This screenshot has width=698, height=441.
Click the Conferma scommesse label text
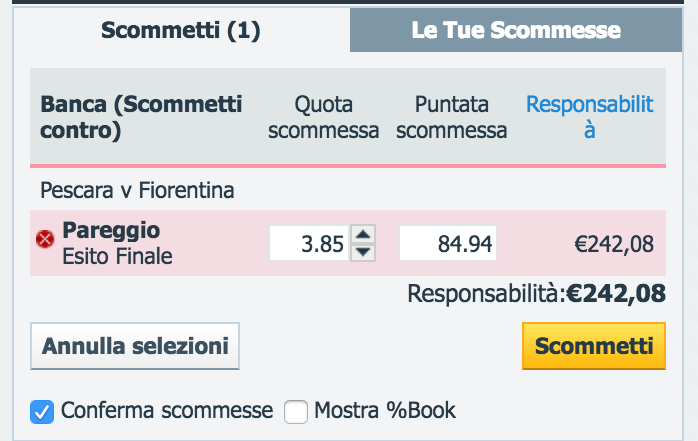coord(167,410)
